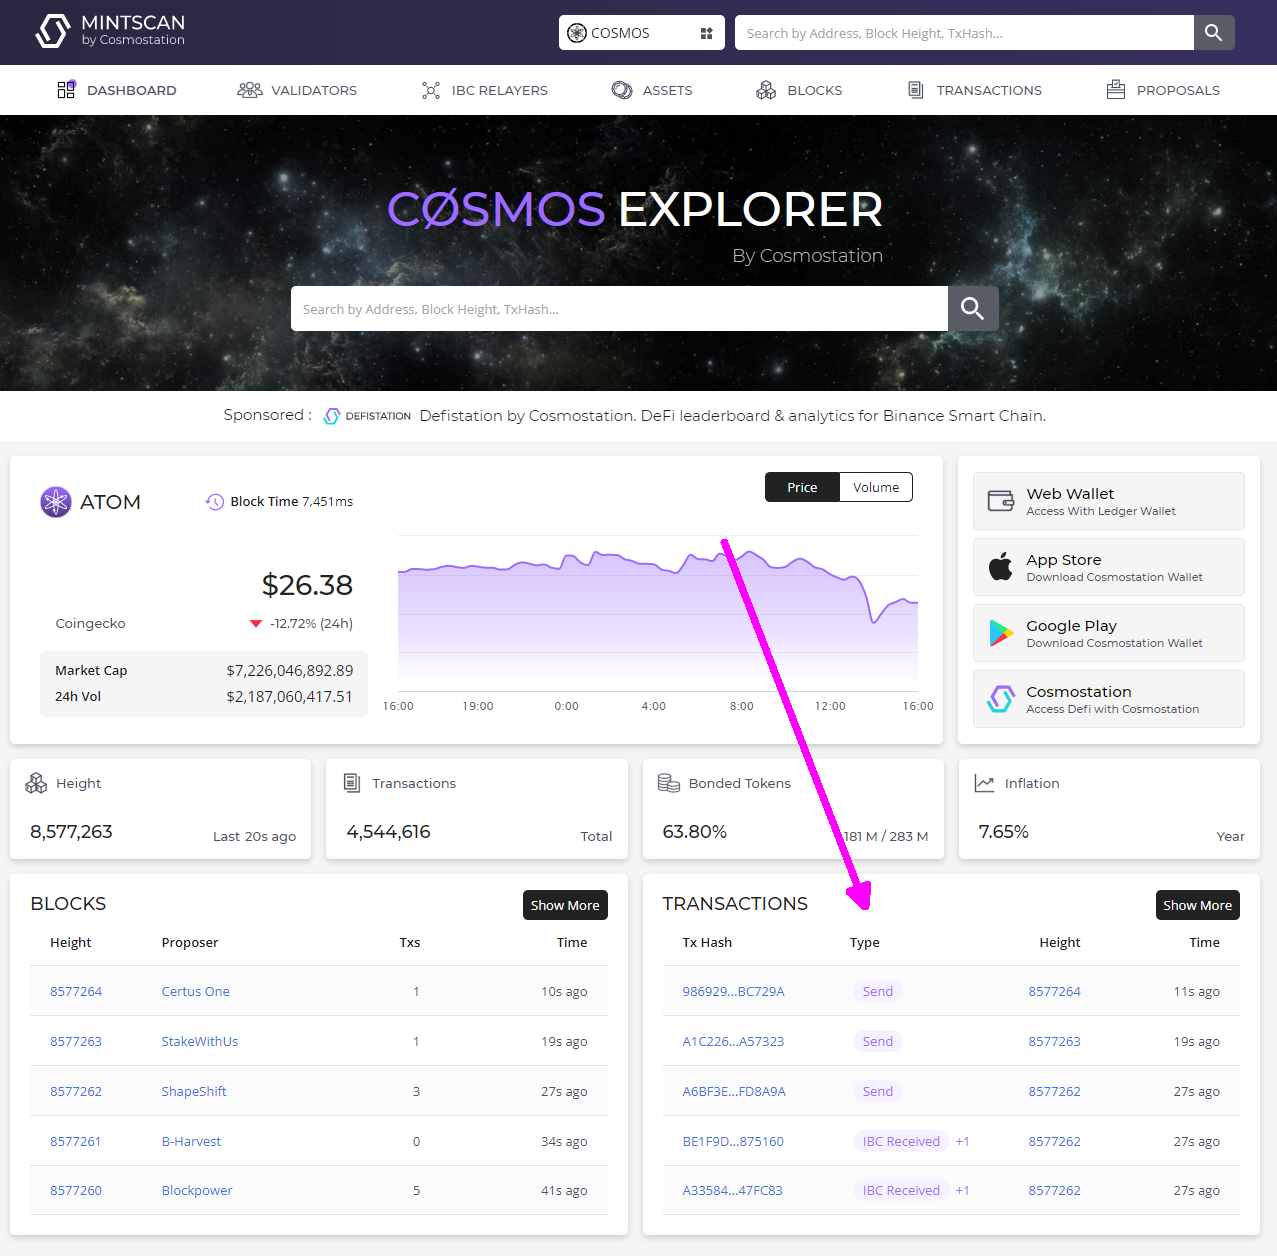The height and width of the screenshot is (1256, 1277).
Task: Click the Cosmostation DeFi access card
Action: tap(1109, 699)
